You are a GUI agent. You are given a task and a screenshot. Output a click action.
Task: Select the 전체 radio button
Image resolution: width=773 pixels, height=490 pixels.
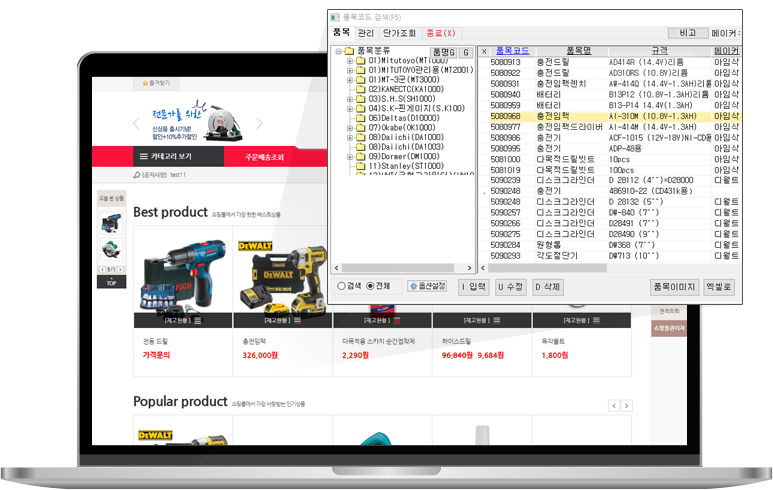point(370,286)
